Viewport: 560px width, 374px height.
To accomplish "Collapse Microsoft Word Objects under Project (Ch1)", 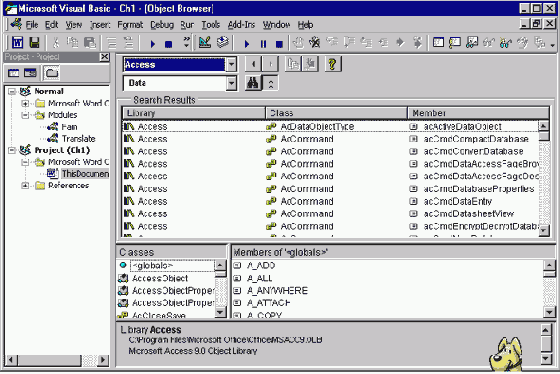I will 25,162.
